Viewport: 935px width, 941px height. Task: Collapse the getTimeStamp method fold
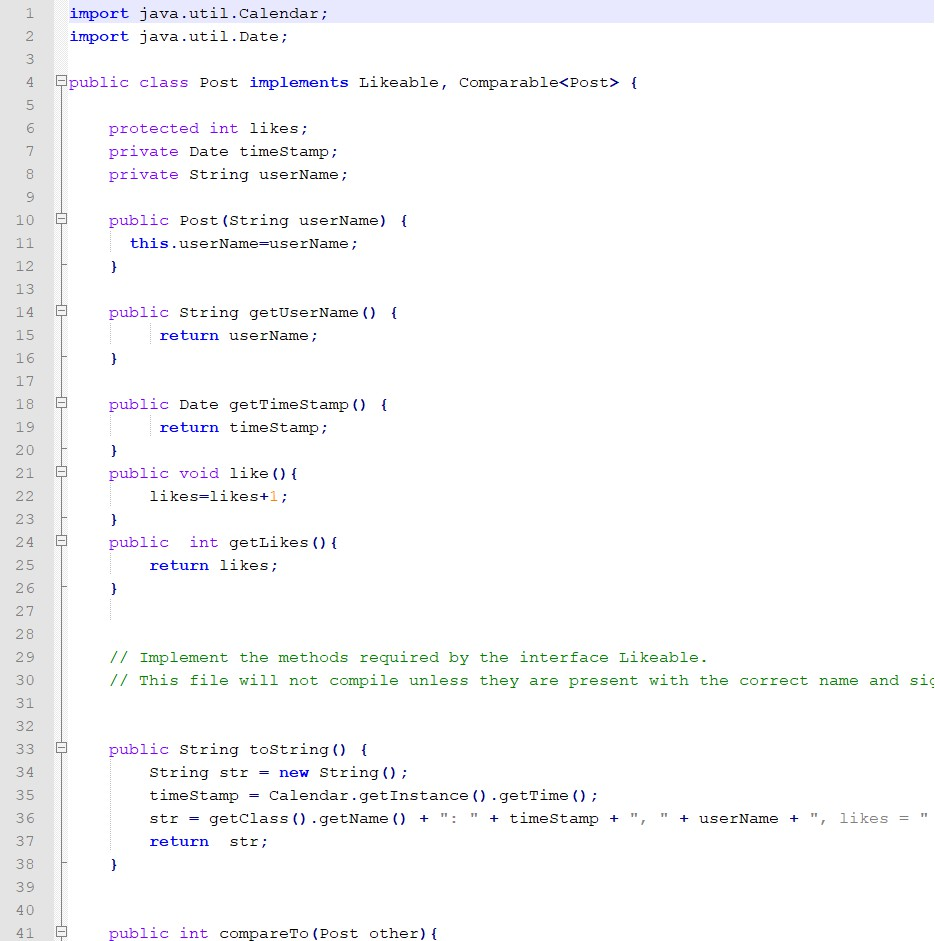61,404
